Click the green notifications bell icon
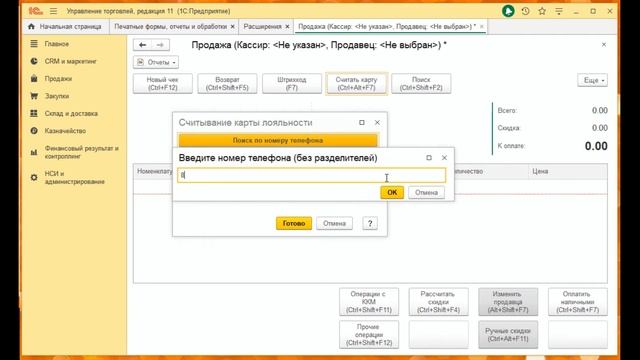This screenshot has width=640, height=360. pyautogui.click(x=508, y=11)
